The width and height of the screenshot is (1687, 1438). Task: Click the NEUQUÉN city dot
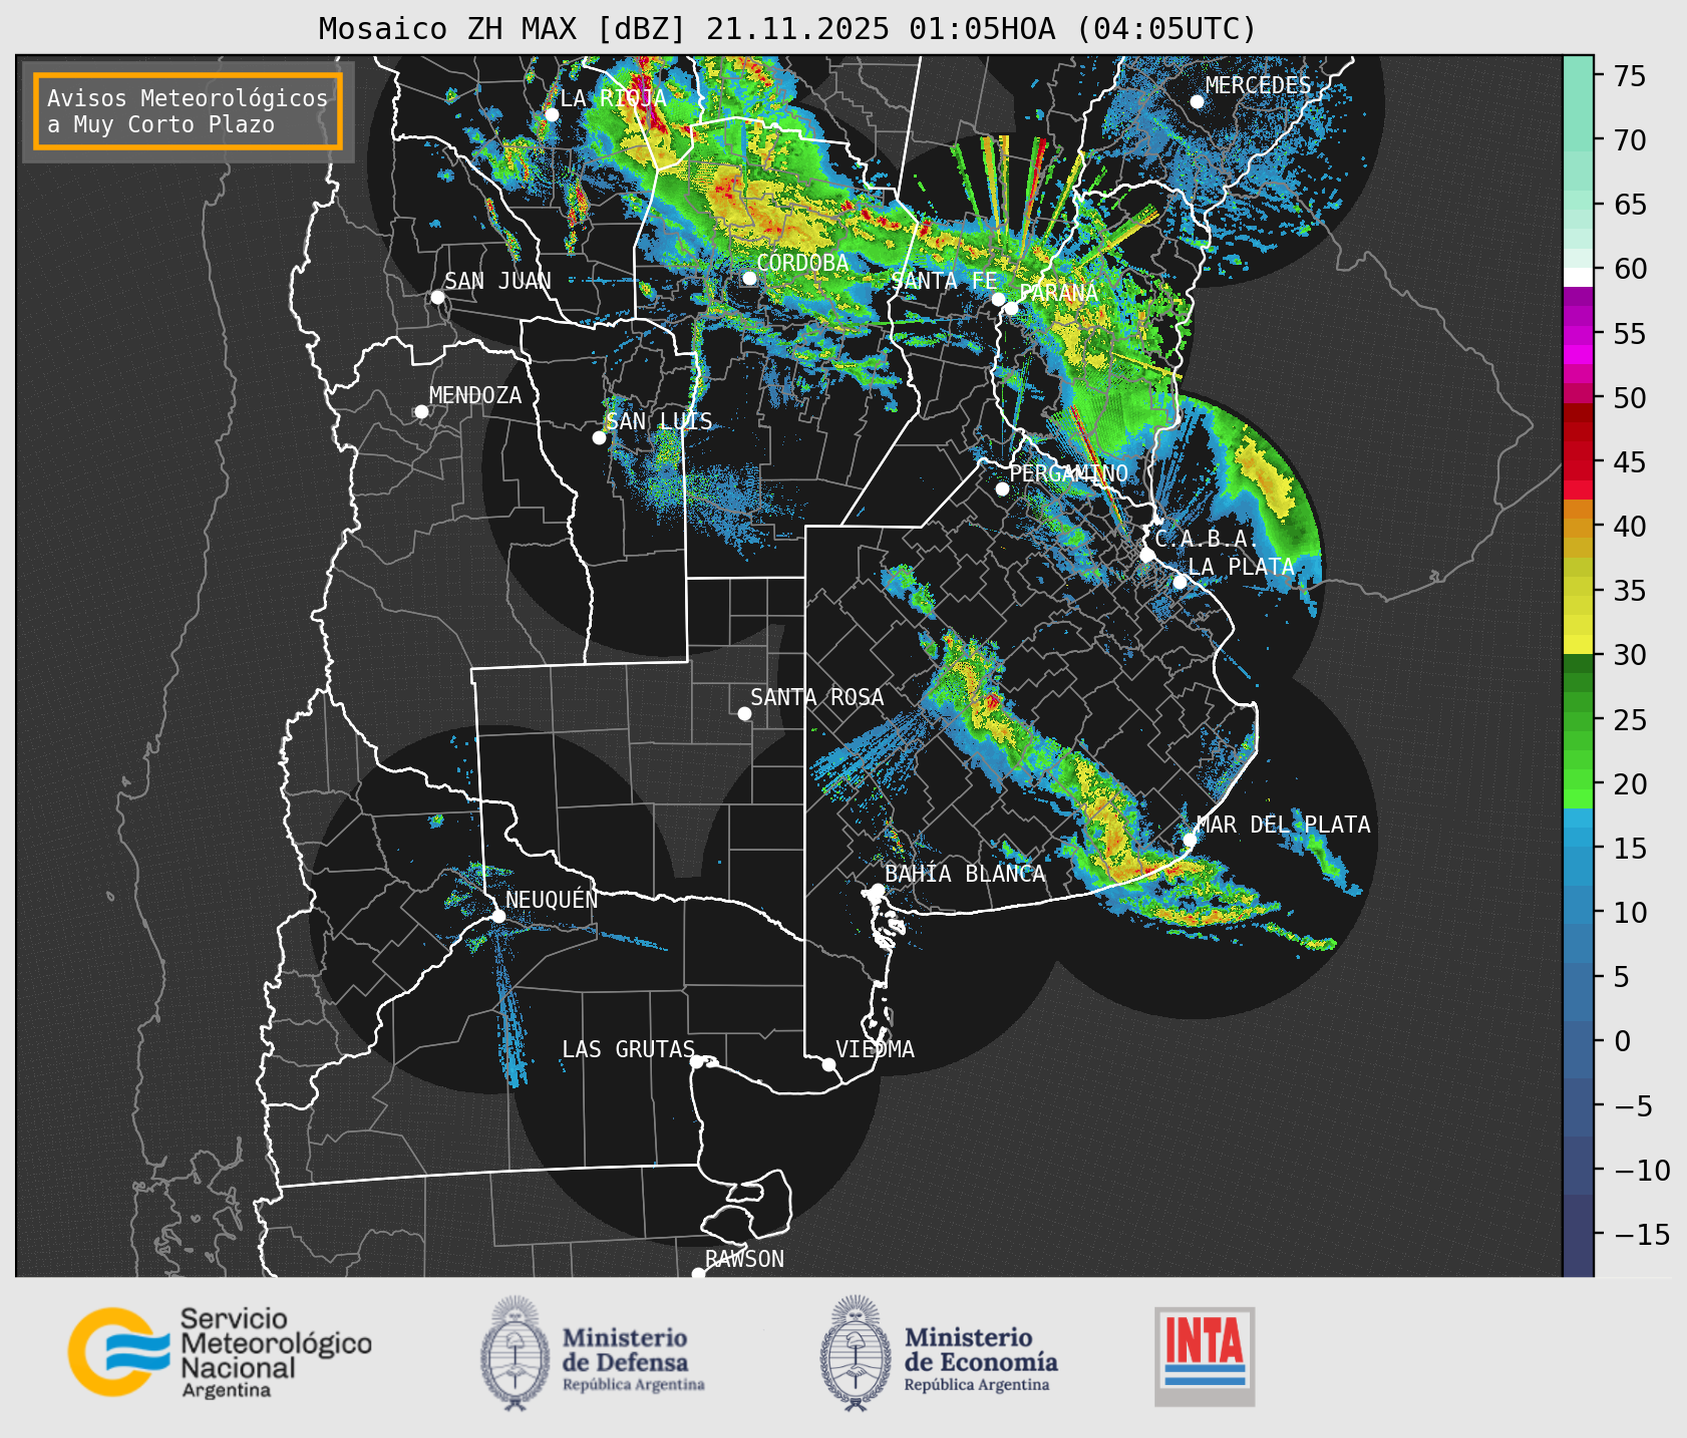pos(498,916)
